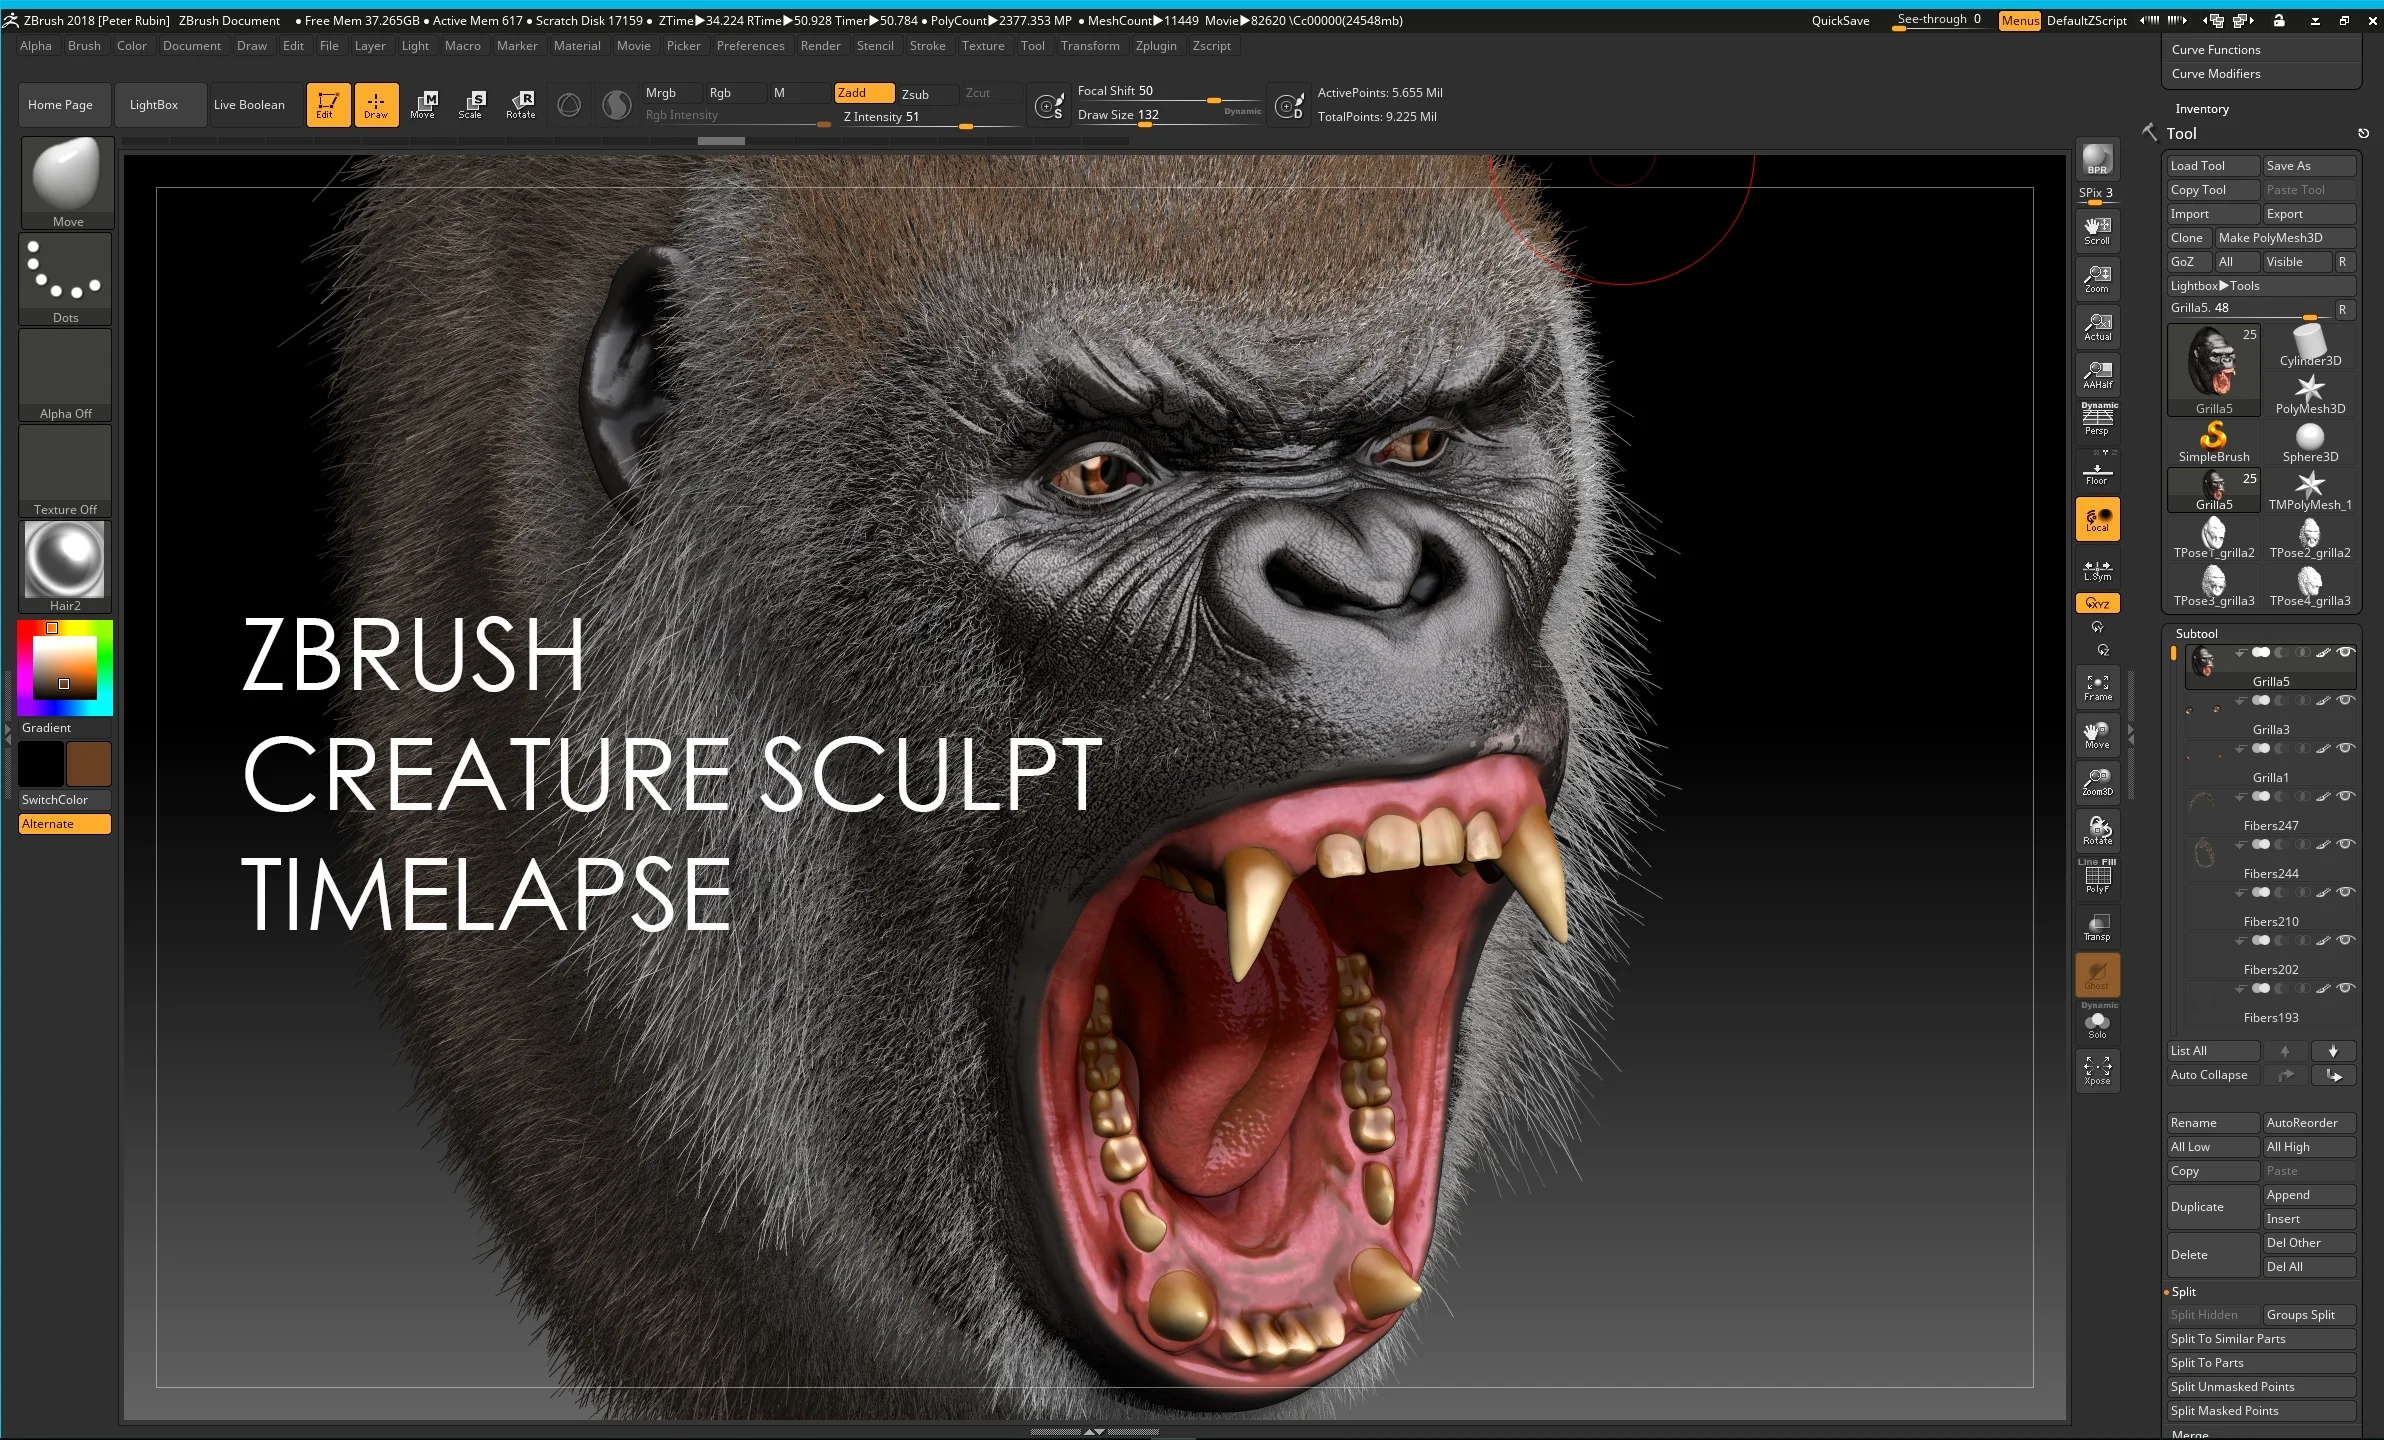The image size is (2384, 1440).
Task: Enable Zsub sculpting mode
Action: click(x=926, y=94)
